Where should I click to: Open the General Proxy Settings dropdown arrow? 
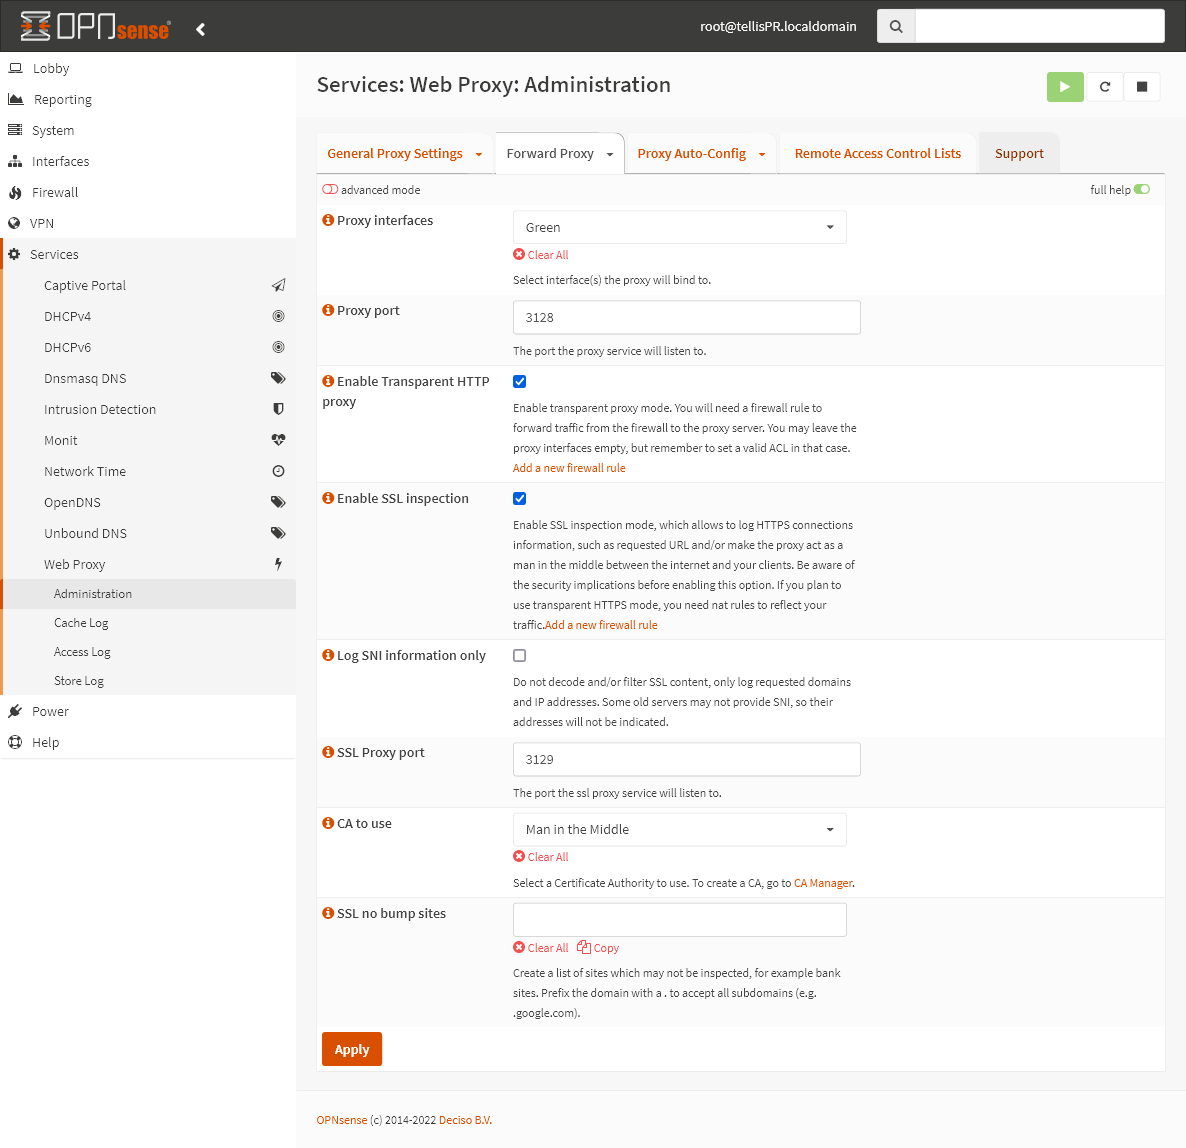pyautogui.click(x=478, y=154)
